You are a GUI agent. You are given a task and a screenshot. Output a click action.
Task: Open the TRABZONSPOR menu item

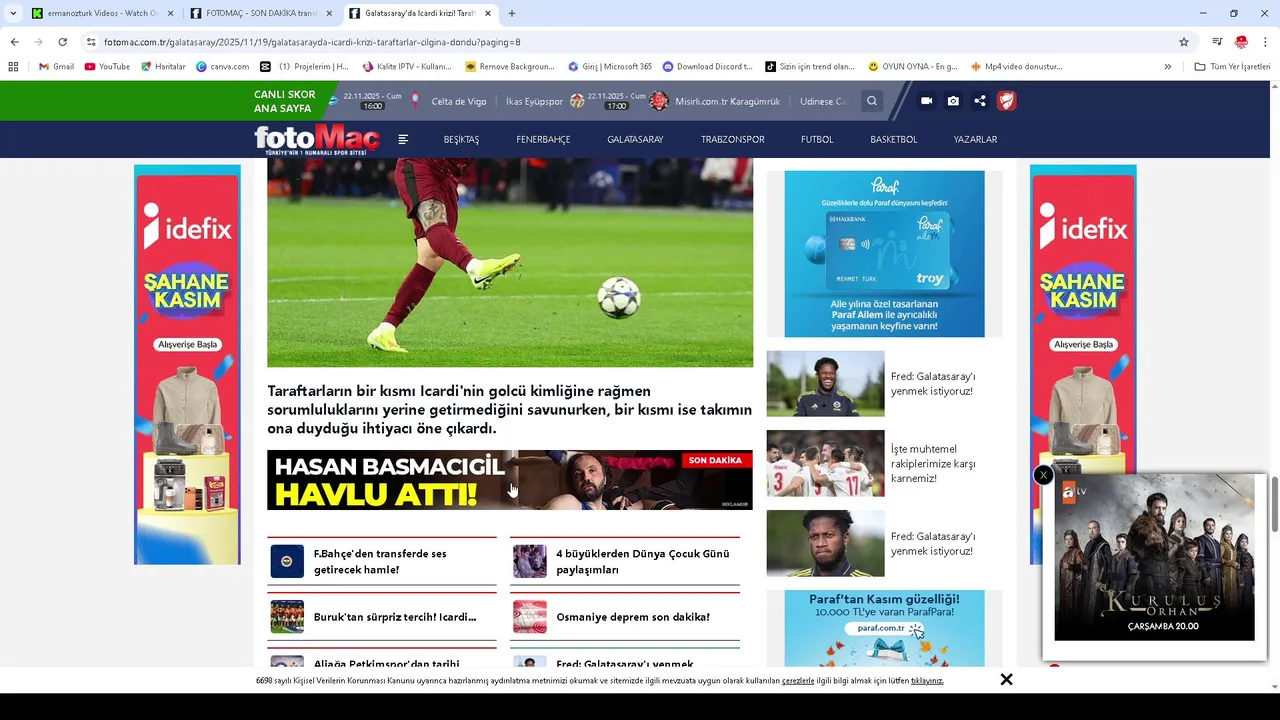pyautogui.click(x=732, y=140)
